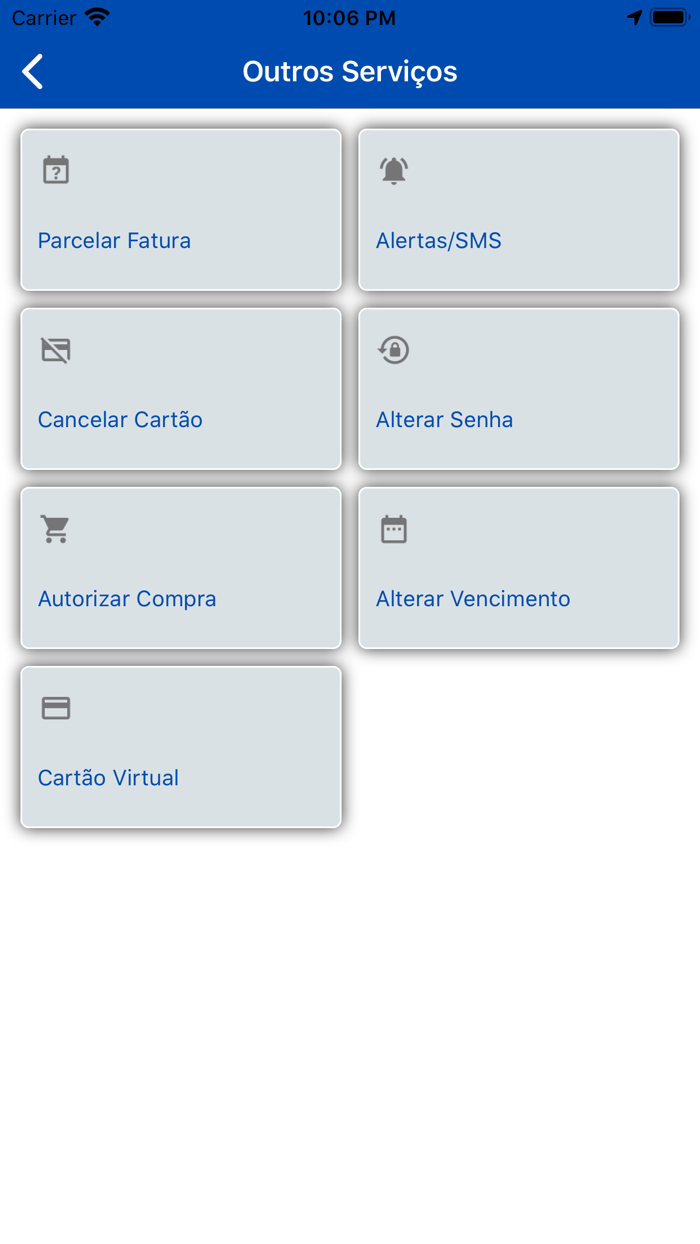Click the credit card icon above Cartão Virtual

55,707
